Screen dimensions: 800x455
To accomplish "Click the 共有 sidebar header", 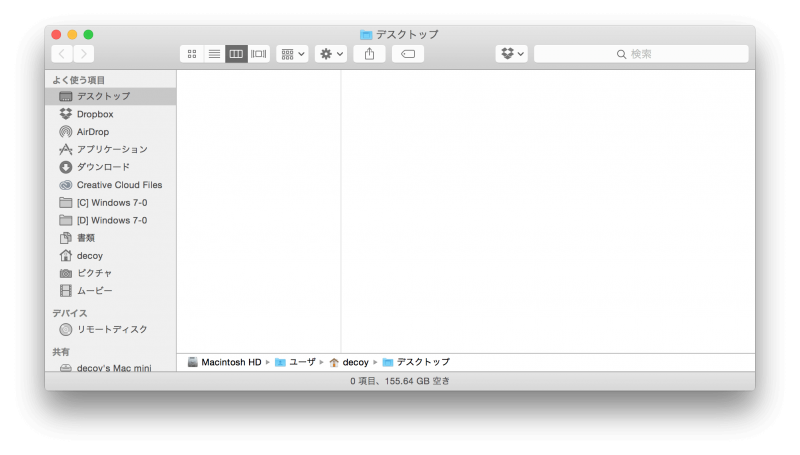I will click(61, 352).
